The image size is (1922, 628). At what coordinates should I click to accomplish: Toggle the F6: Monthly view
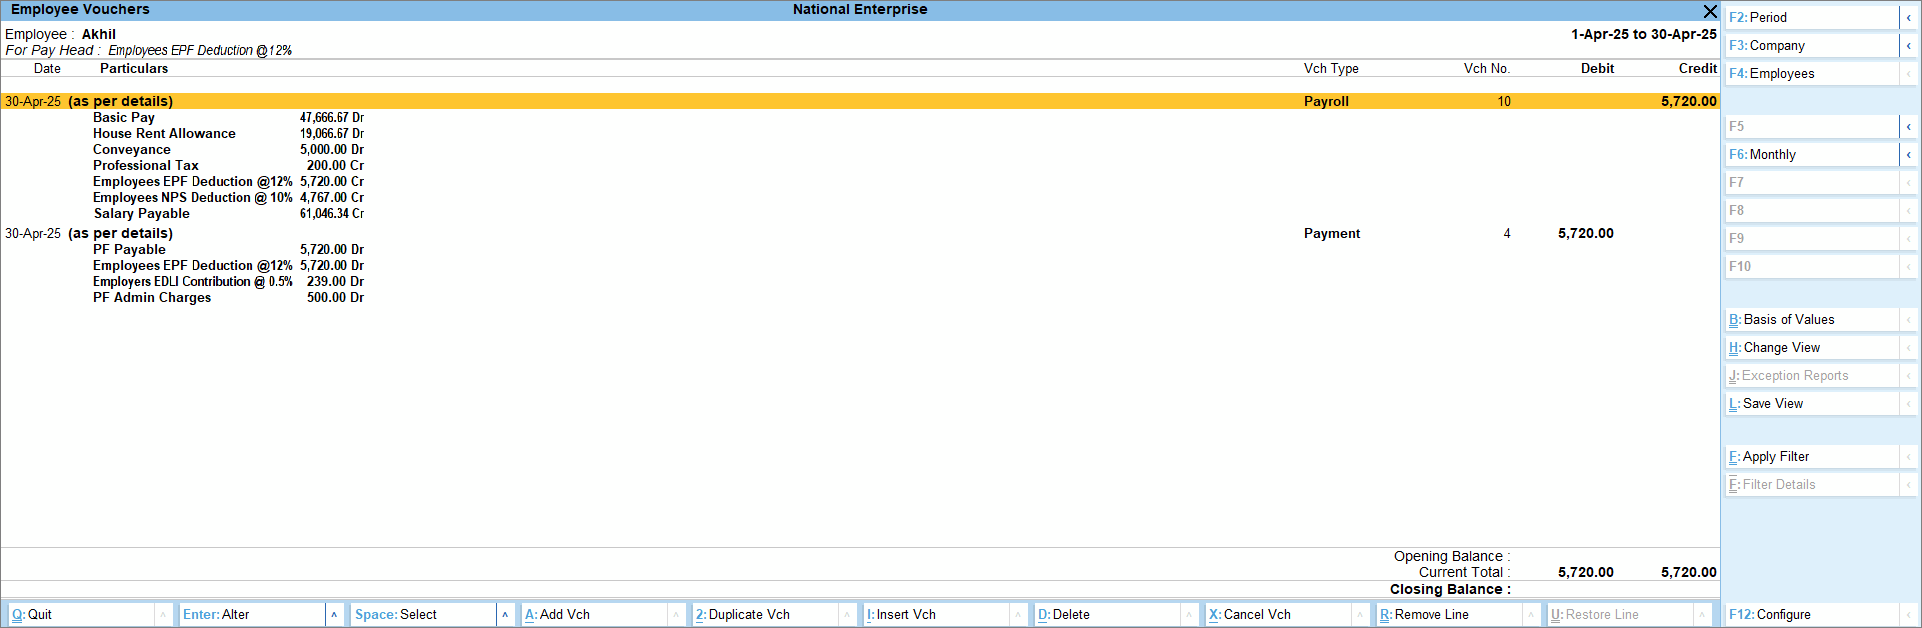click(x=1810, y=155)
